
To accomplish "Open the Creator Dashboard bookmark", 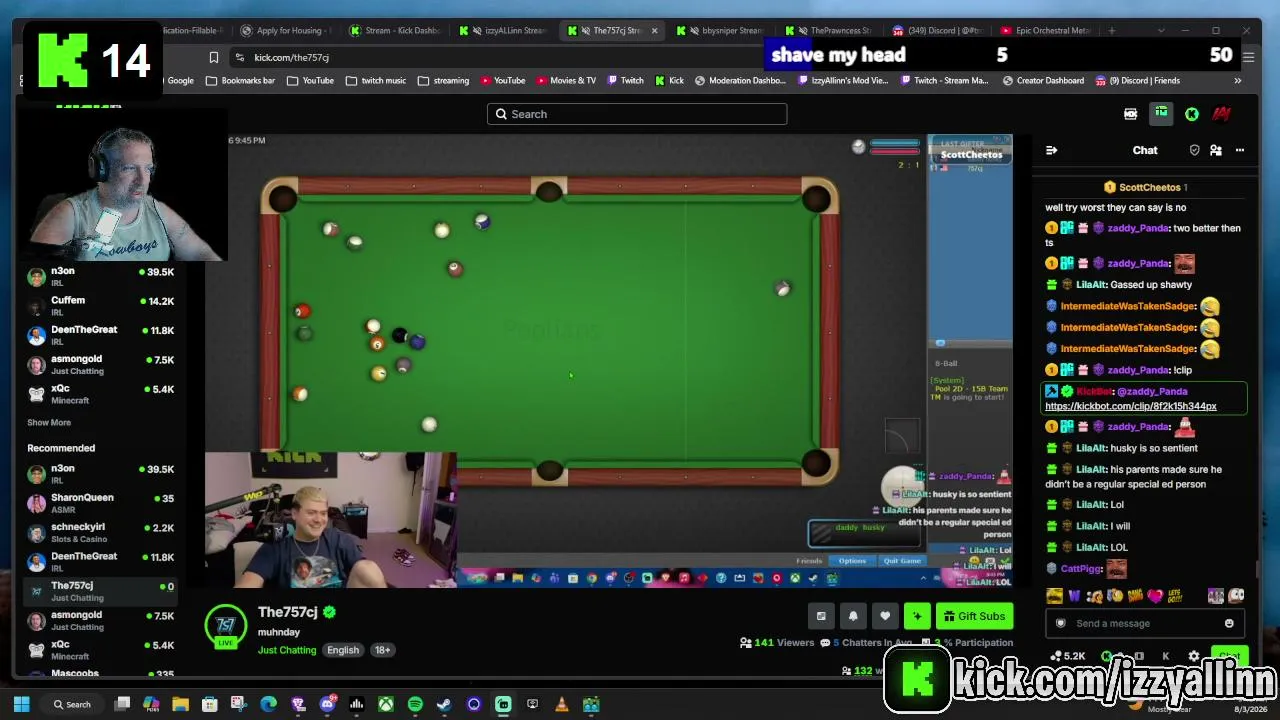I will [x=1042, y=80].
